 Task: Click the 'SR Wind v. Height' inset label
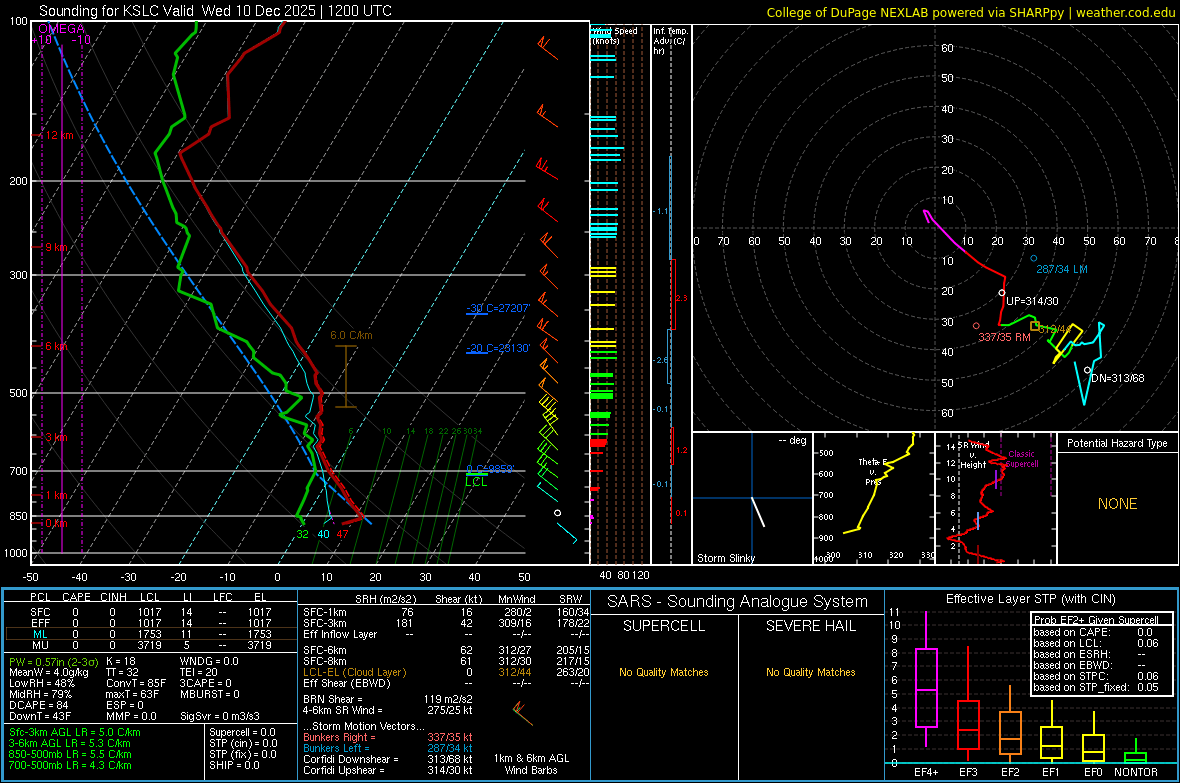coord(972,455)
